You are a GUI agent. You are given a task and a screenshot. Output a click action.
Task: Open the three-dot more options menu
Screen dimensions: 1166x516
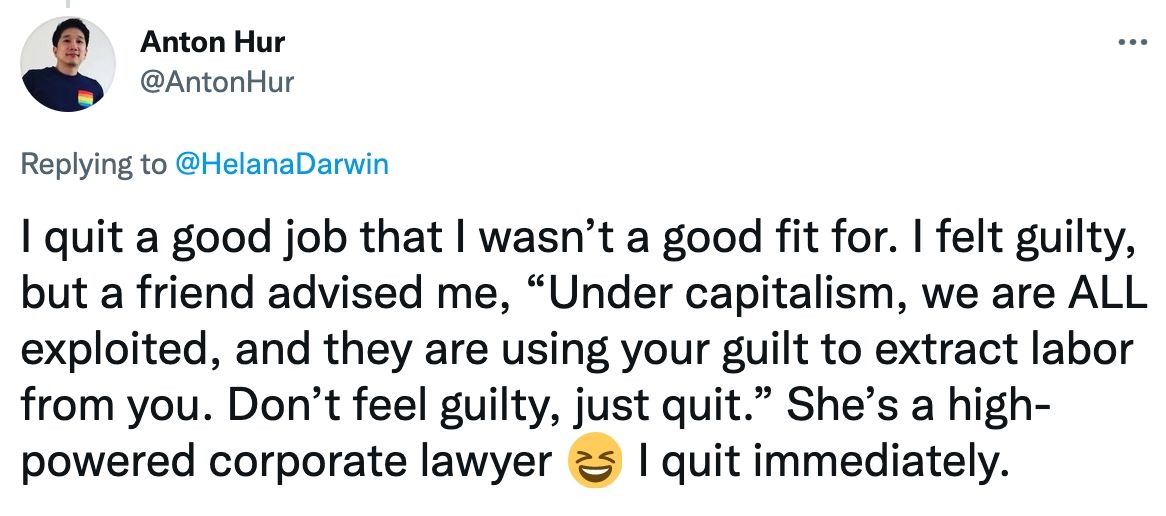tap(1133, 43)
